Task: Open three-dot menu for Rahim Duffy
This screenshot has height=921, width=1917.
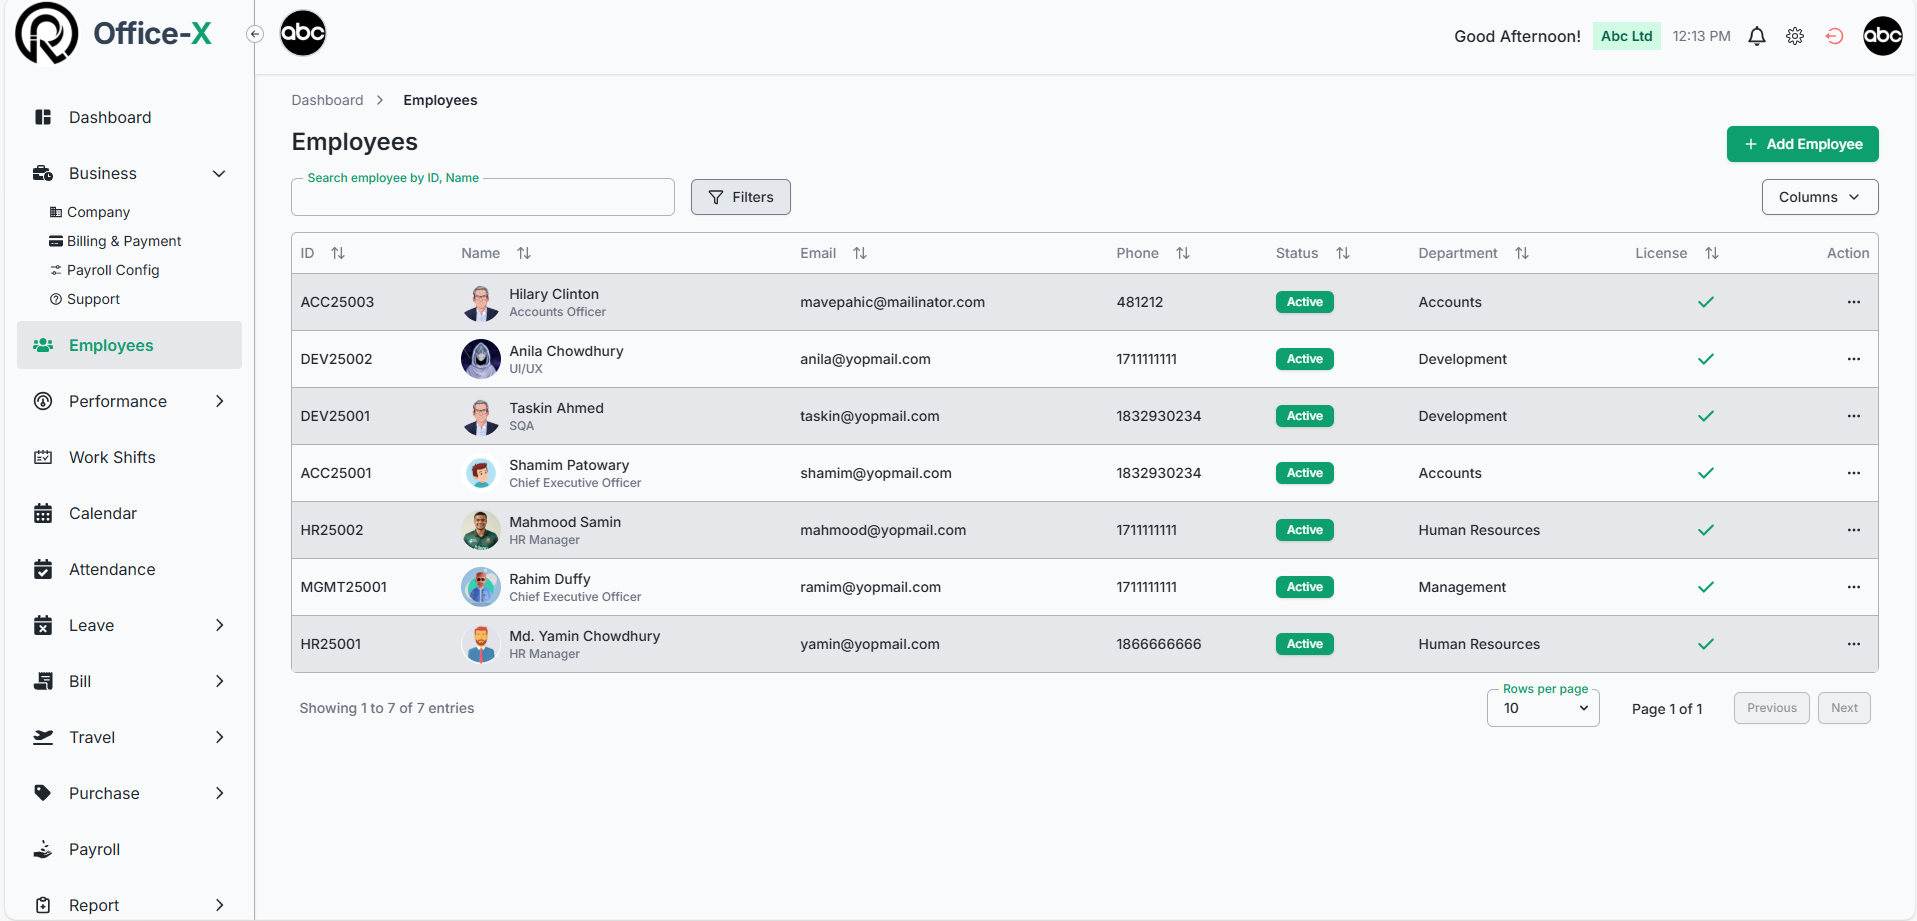Action: (x=1853, y=587)
